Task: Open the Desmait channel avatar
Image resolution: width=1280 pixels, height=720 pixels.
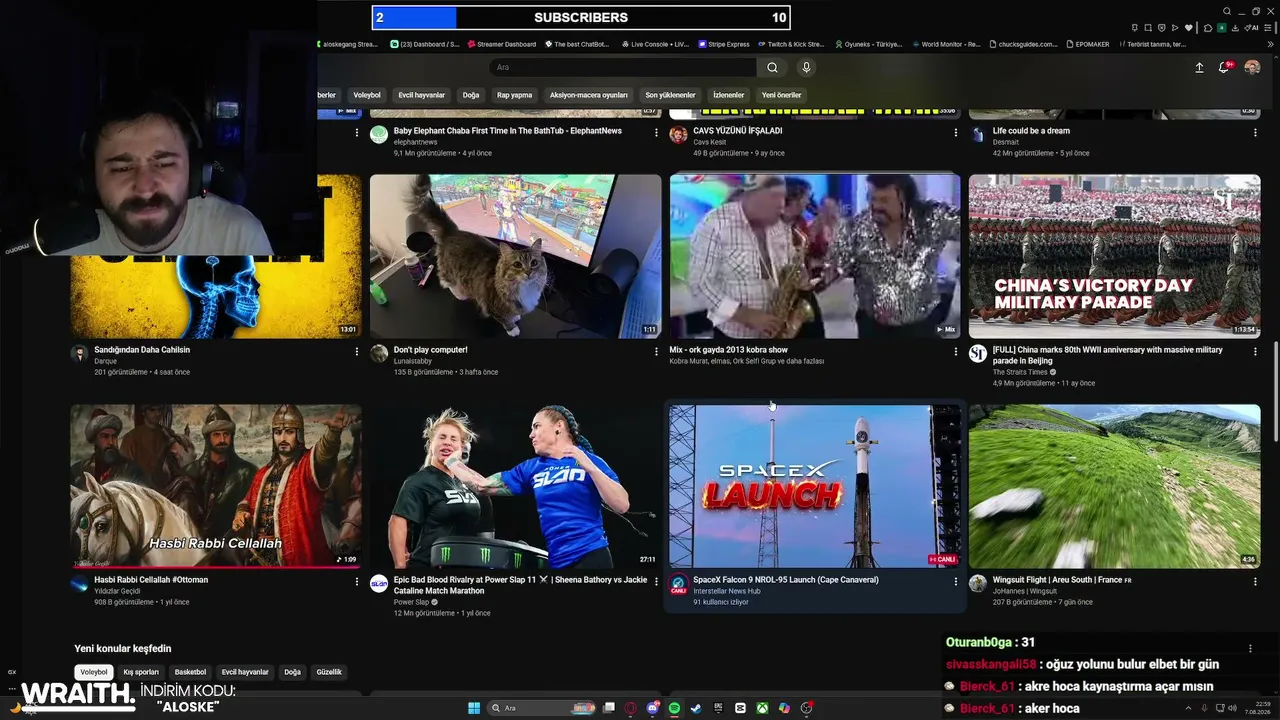Action: coord(978,135)
